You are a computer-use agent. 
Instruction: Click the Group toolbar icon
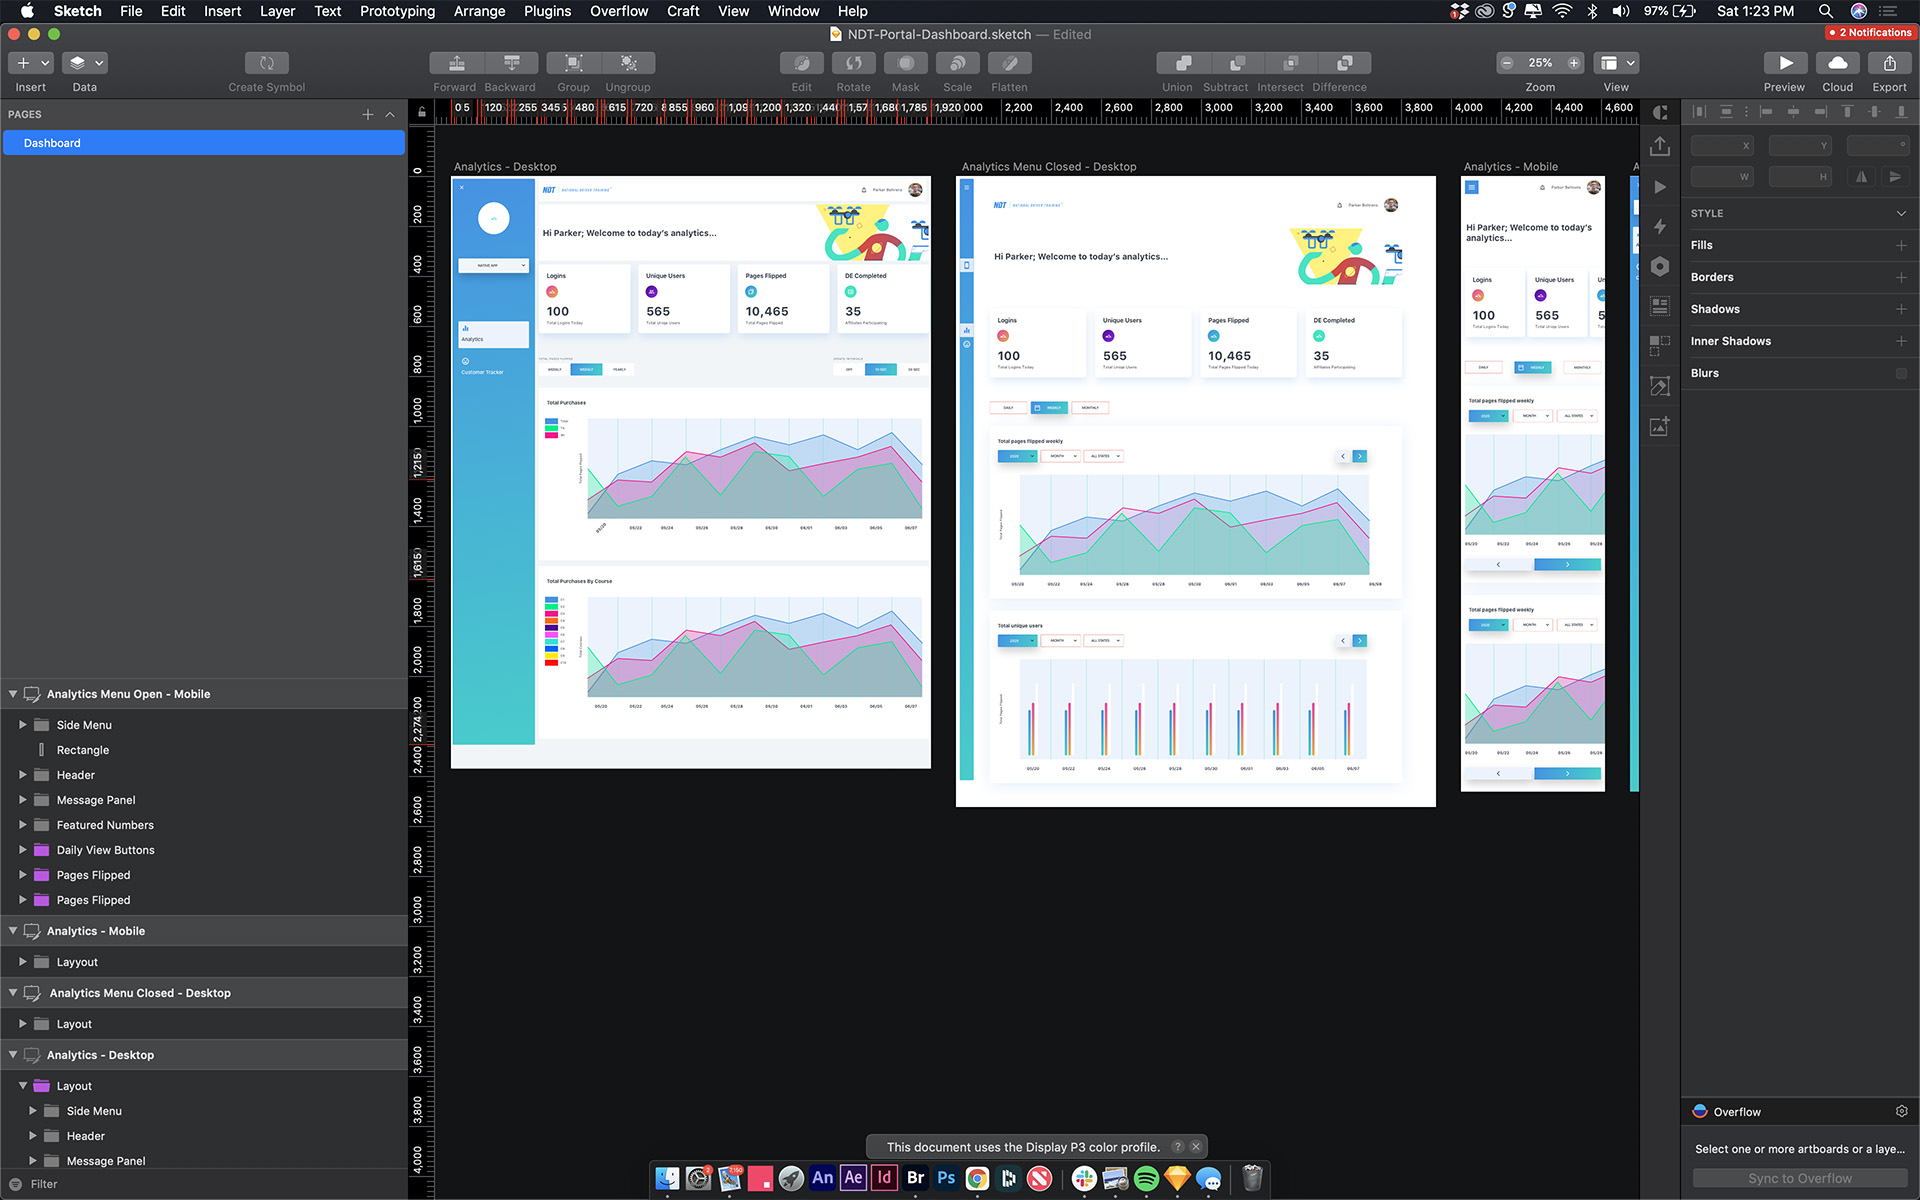573,63
